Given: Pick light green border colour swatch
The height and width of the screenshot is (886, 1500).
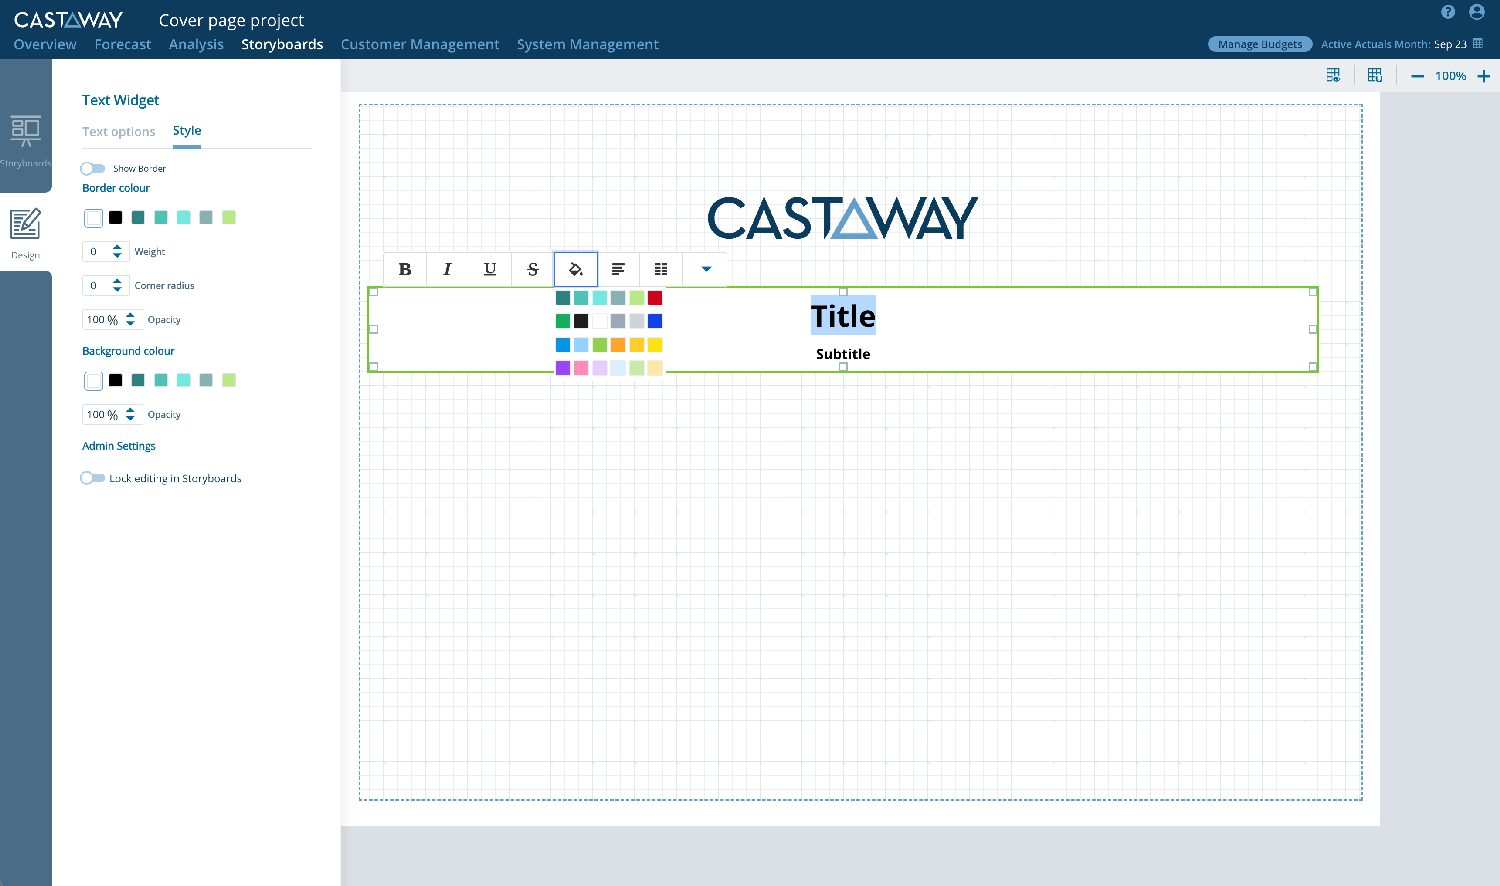Looking at the screenshot, I should 229,217.
